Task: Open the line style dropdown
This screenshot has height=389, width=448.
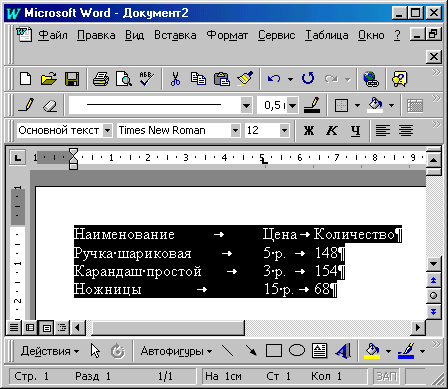Action: [x=246, y=106]
